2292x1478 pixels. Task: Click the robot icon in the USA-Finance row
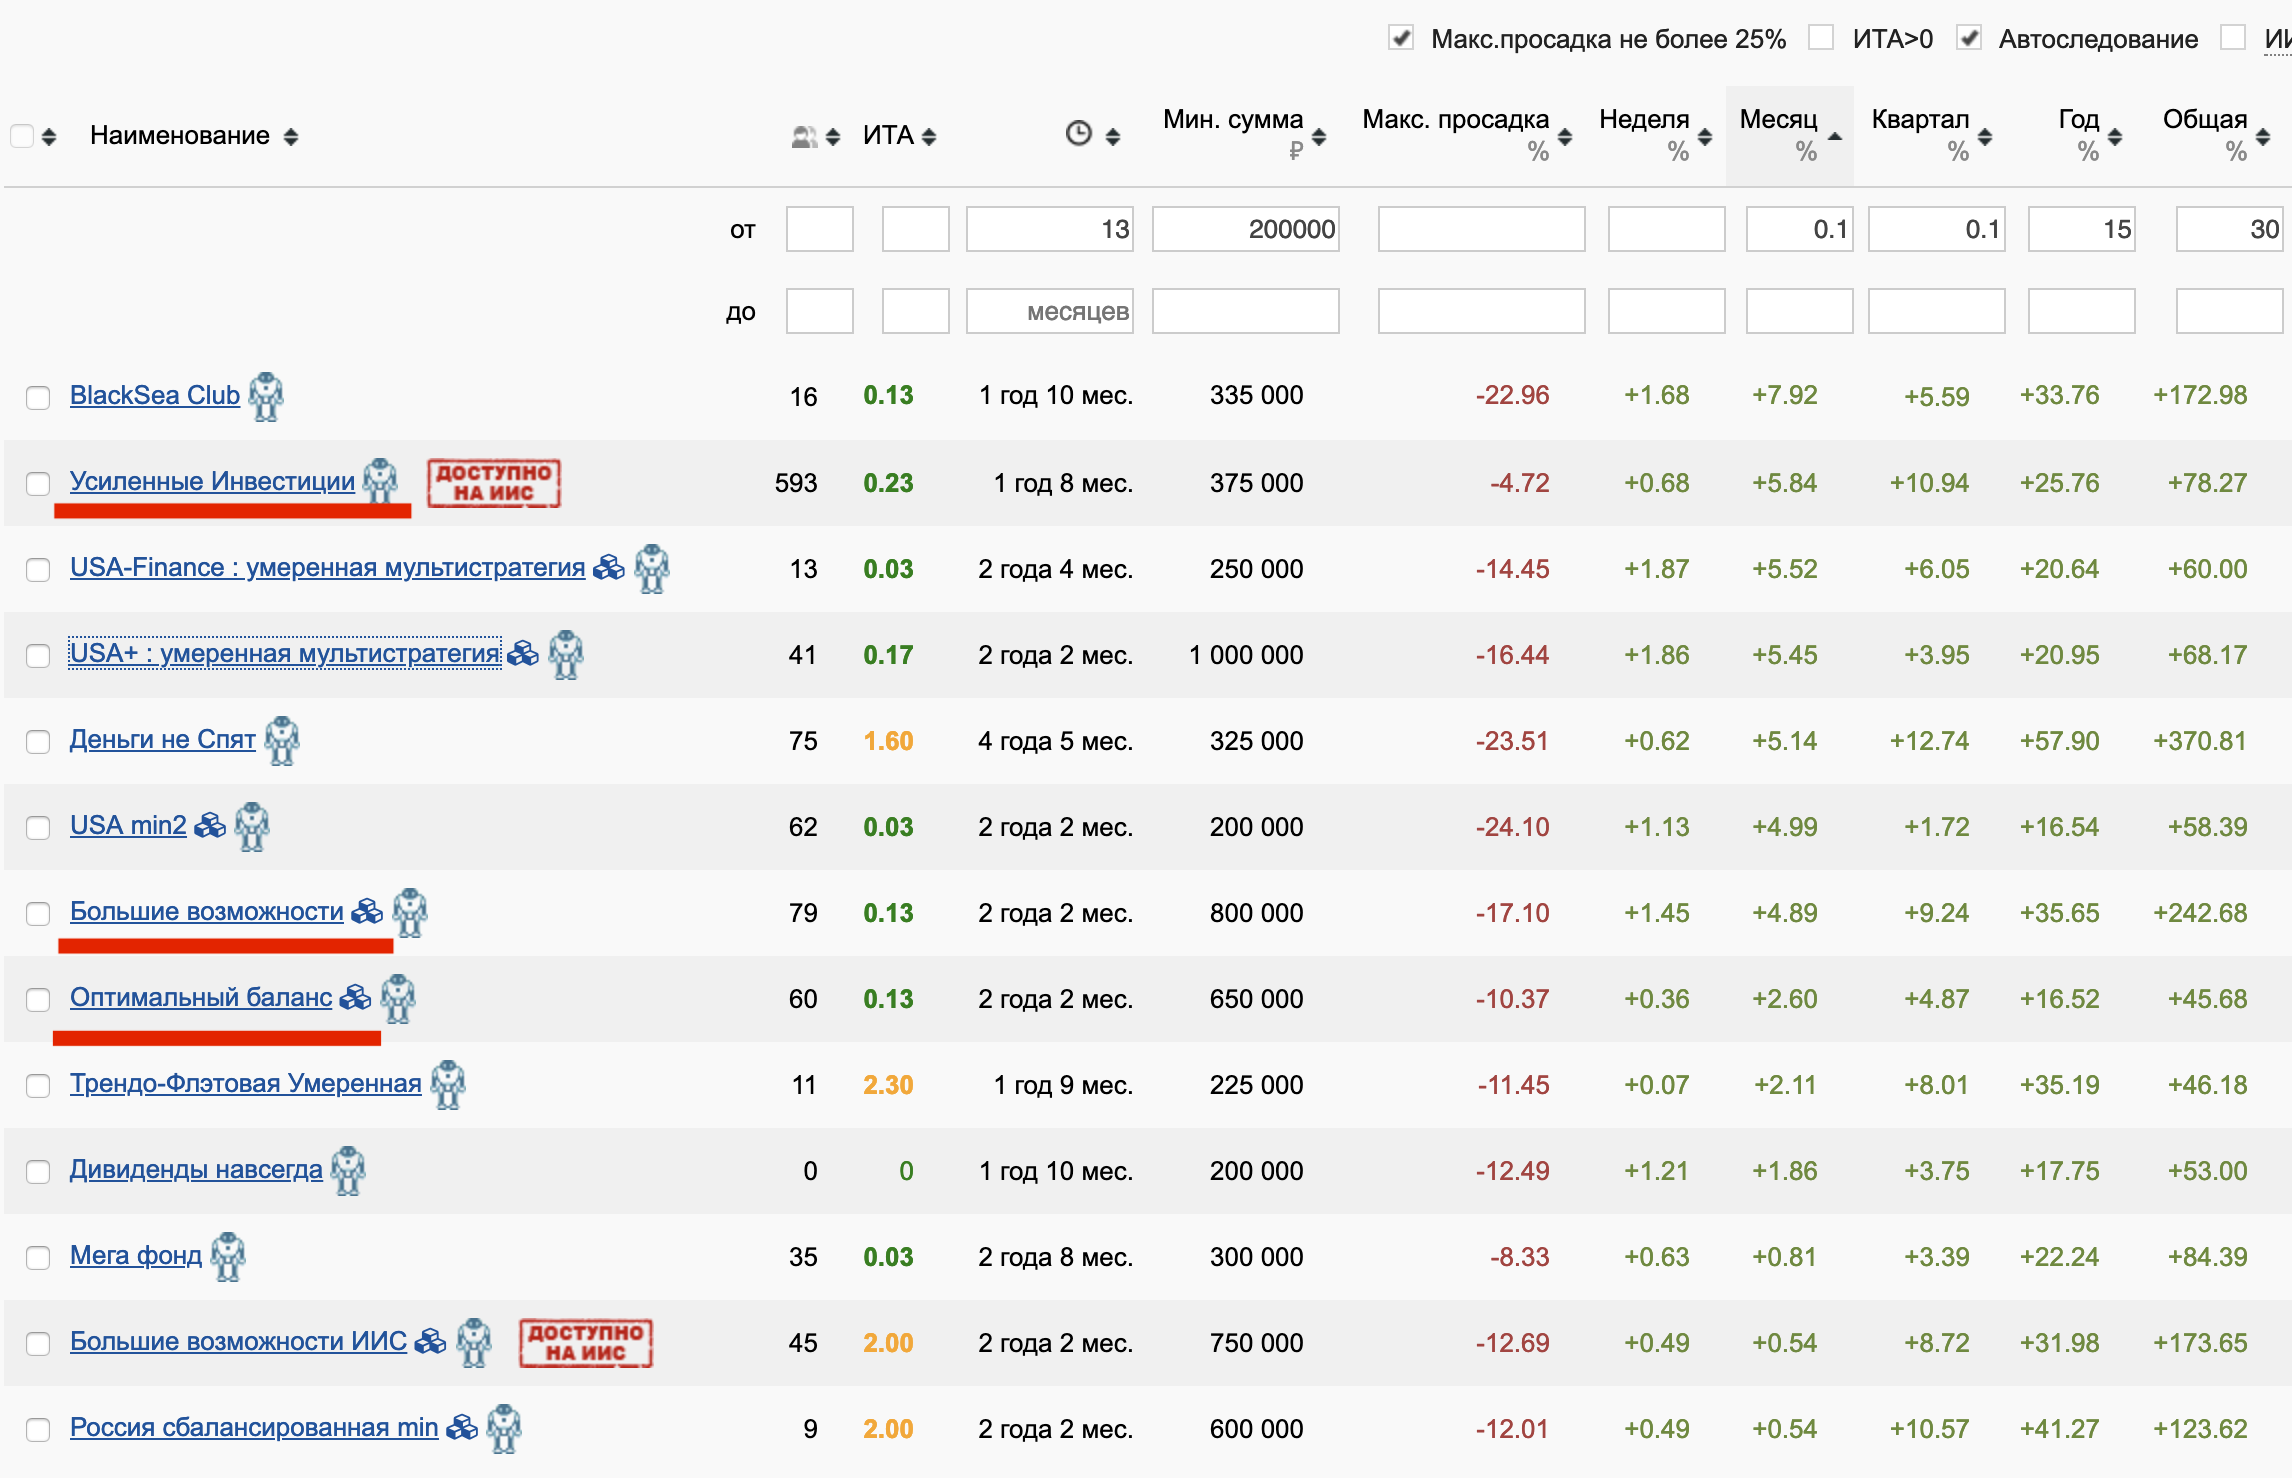click(x=652, y=569)
